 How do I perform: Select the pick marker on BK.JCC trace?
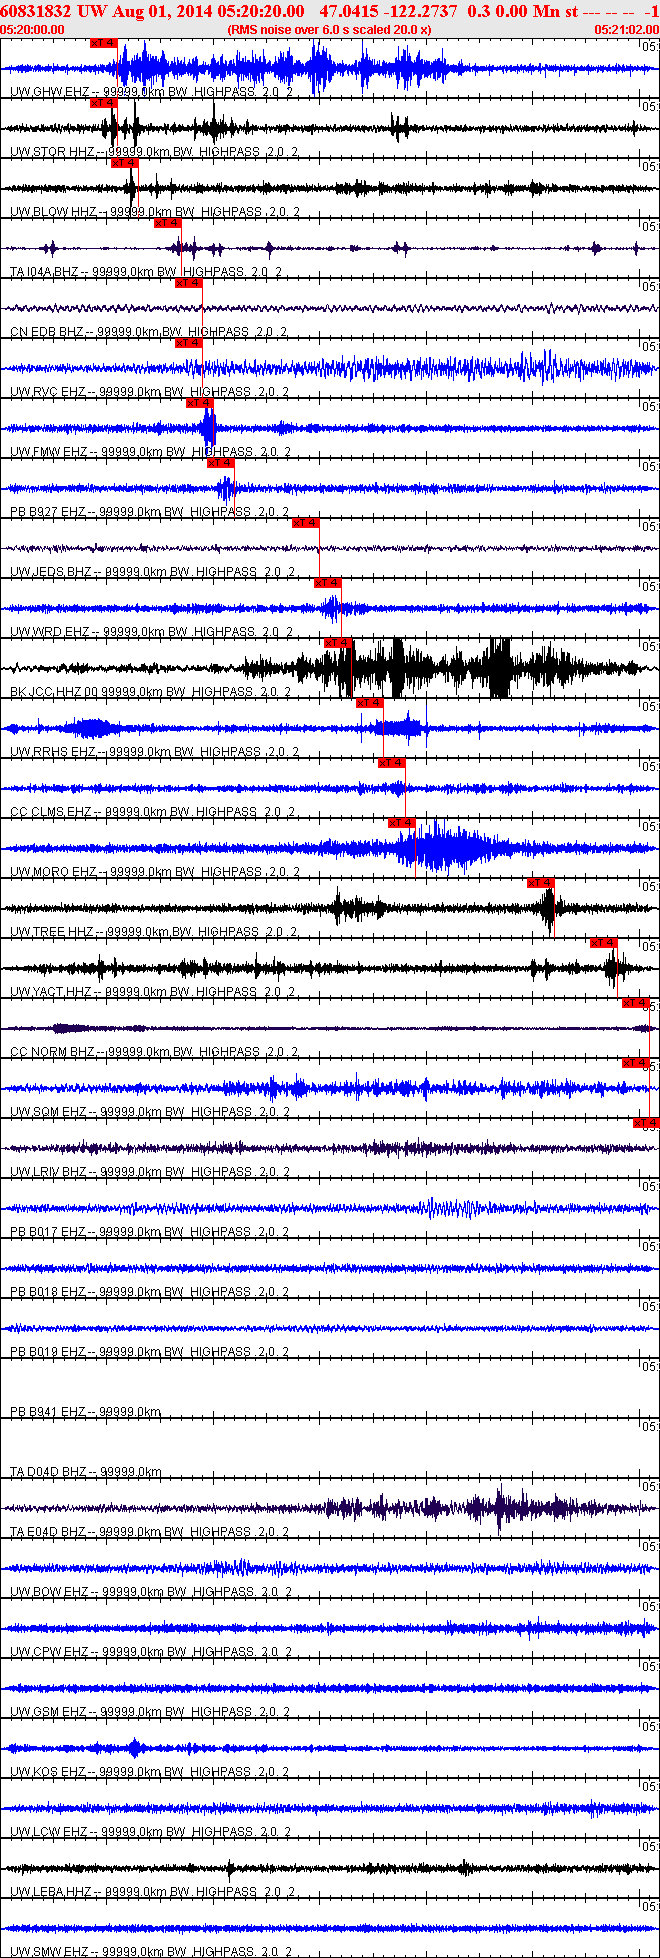[337, 643]
